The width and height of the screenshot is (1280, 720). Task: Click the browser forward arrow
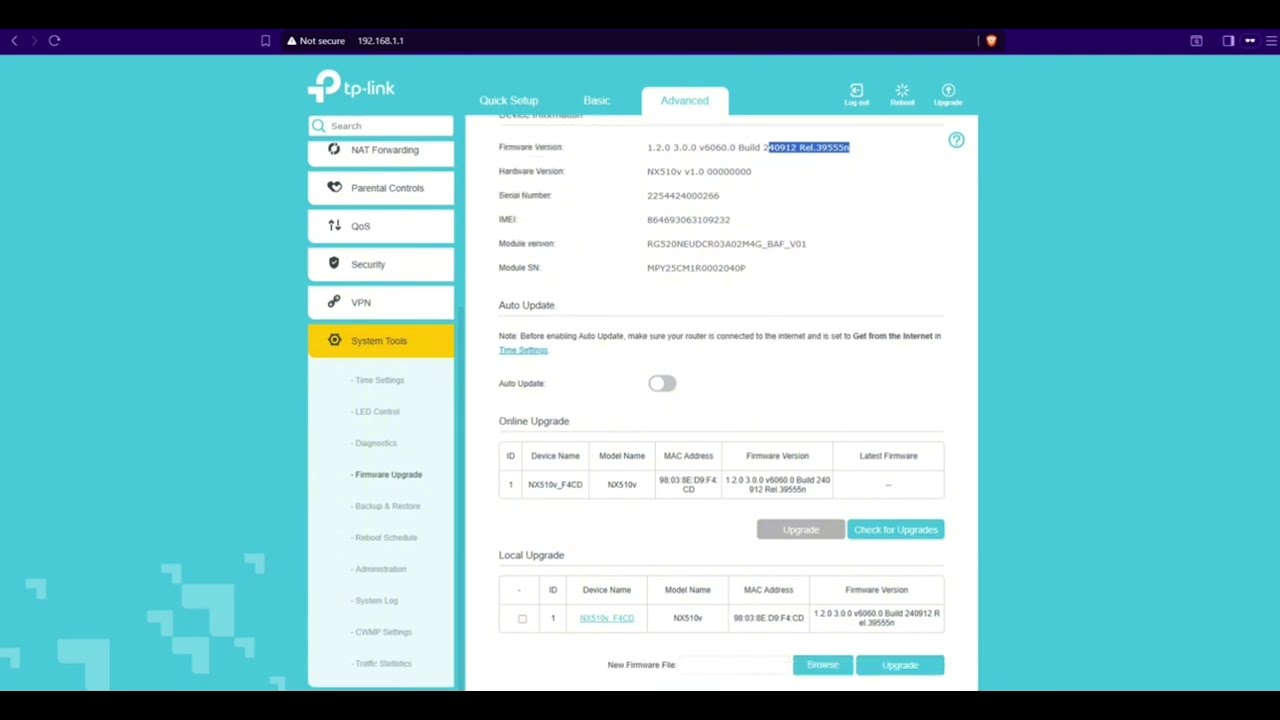click(34, 41)
